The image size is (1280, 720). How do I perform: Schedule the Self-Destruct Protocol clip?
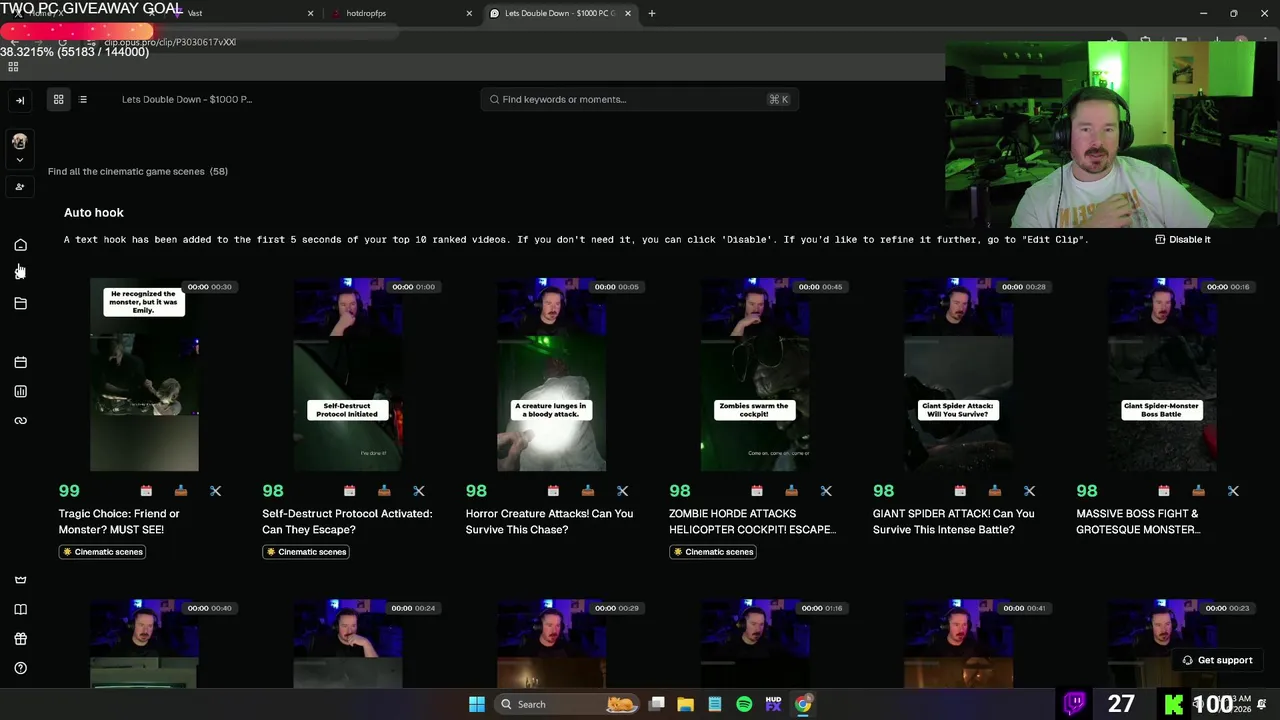point(349,491)
